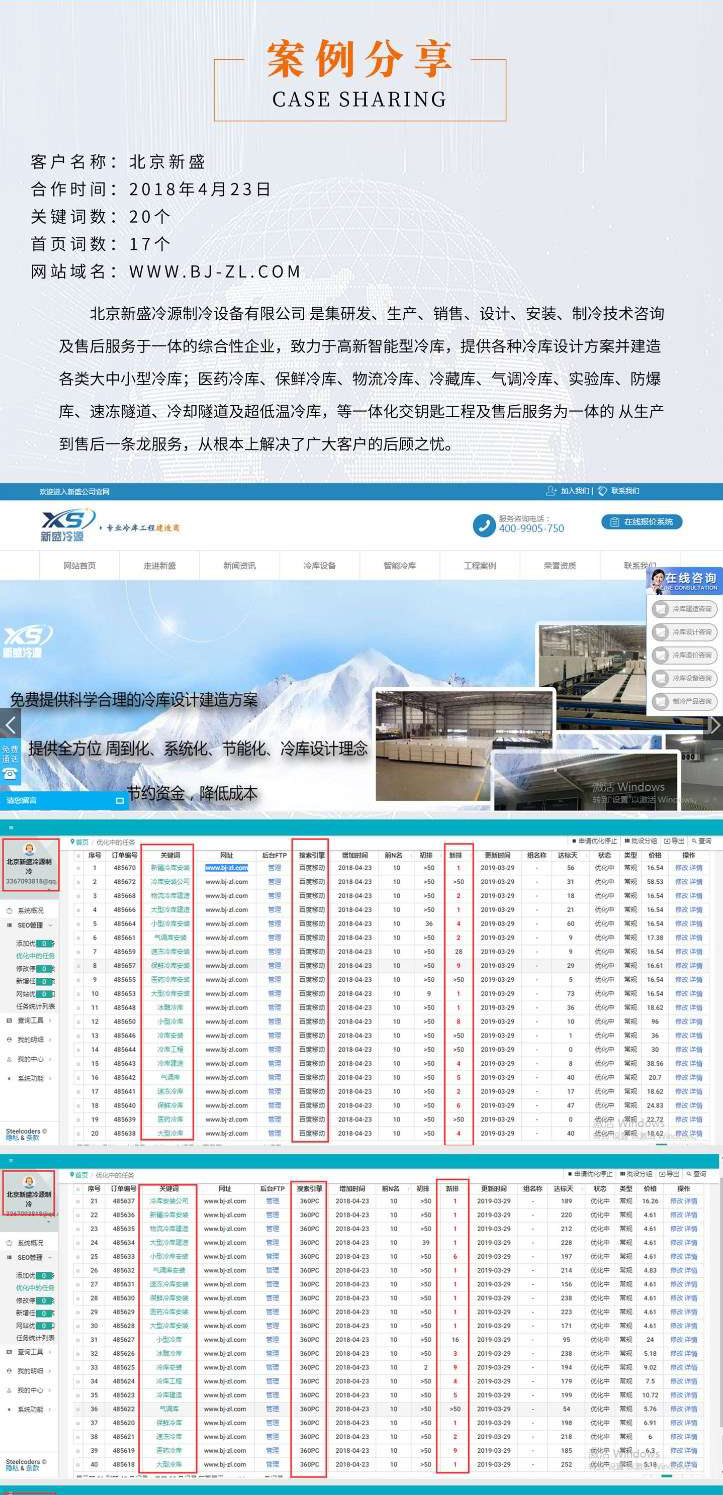Click www.bj-zl.com URL in order 485670 row

pos(226,868)
